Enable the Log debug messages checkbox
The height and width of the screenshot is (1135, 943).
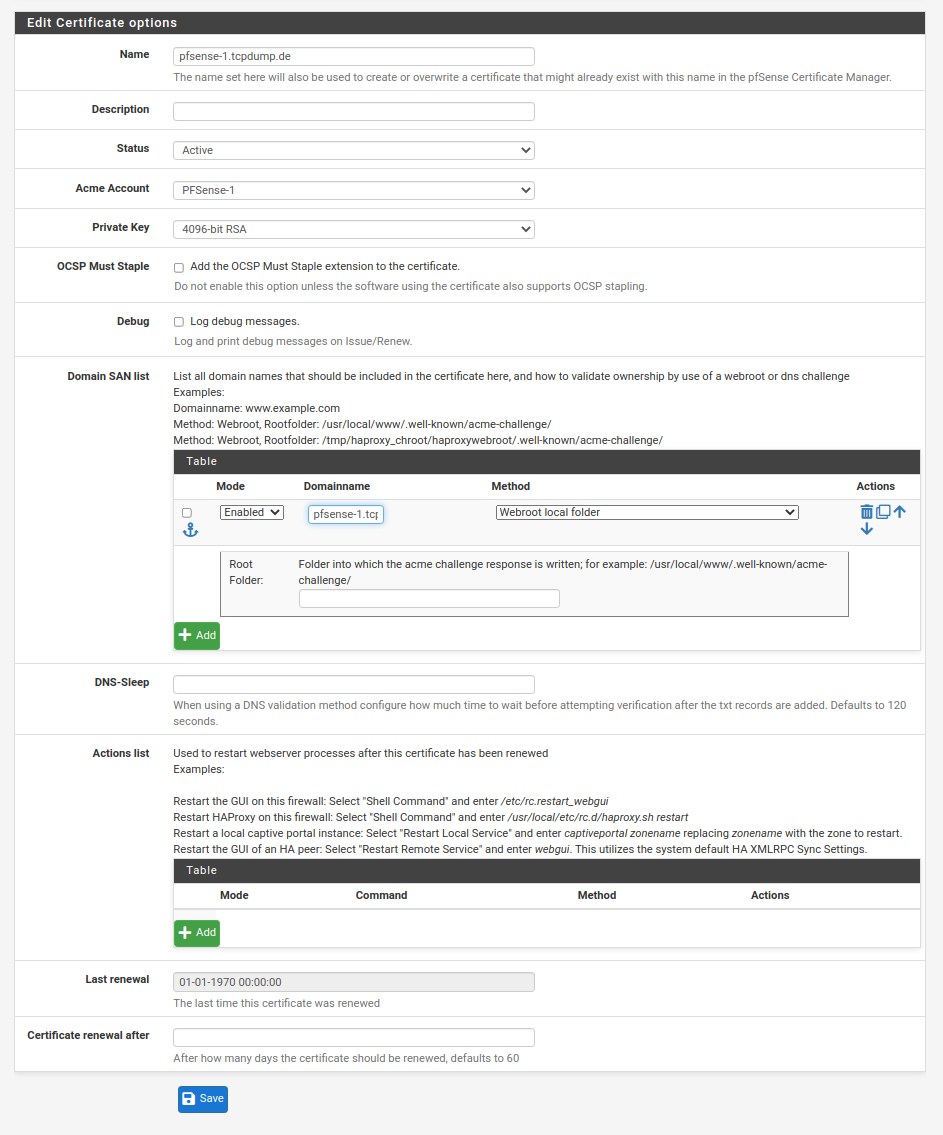(179, 322)
